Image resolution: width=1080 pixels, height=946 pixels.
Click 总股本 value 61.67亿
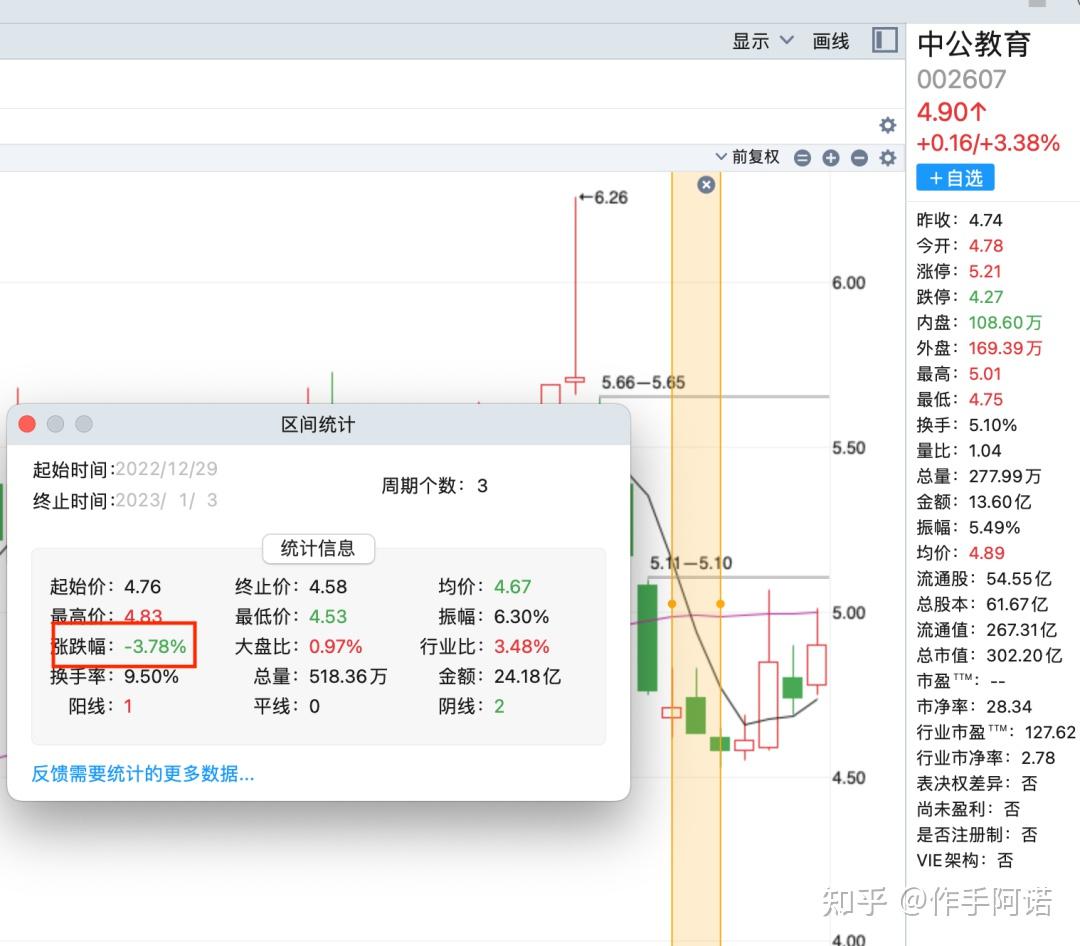pyautogui.click(x=1017, y=604)
